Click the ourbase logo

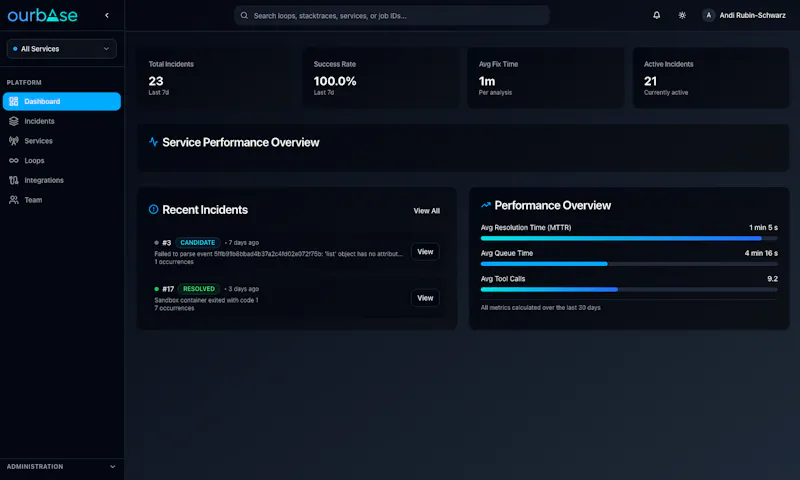[x=42, y=15]
